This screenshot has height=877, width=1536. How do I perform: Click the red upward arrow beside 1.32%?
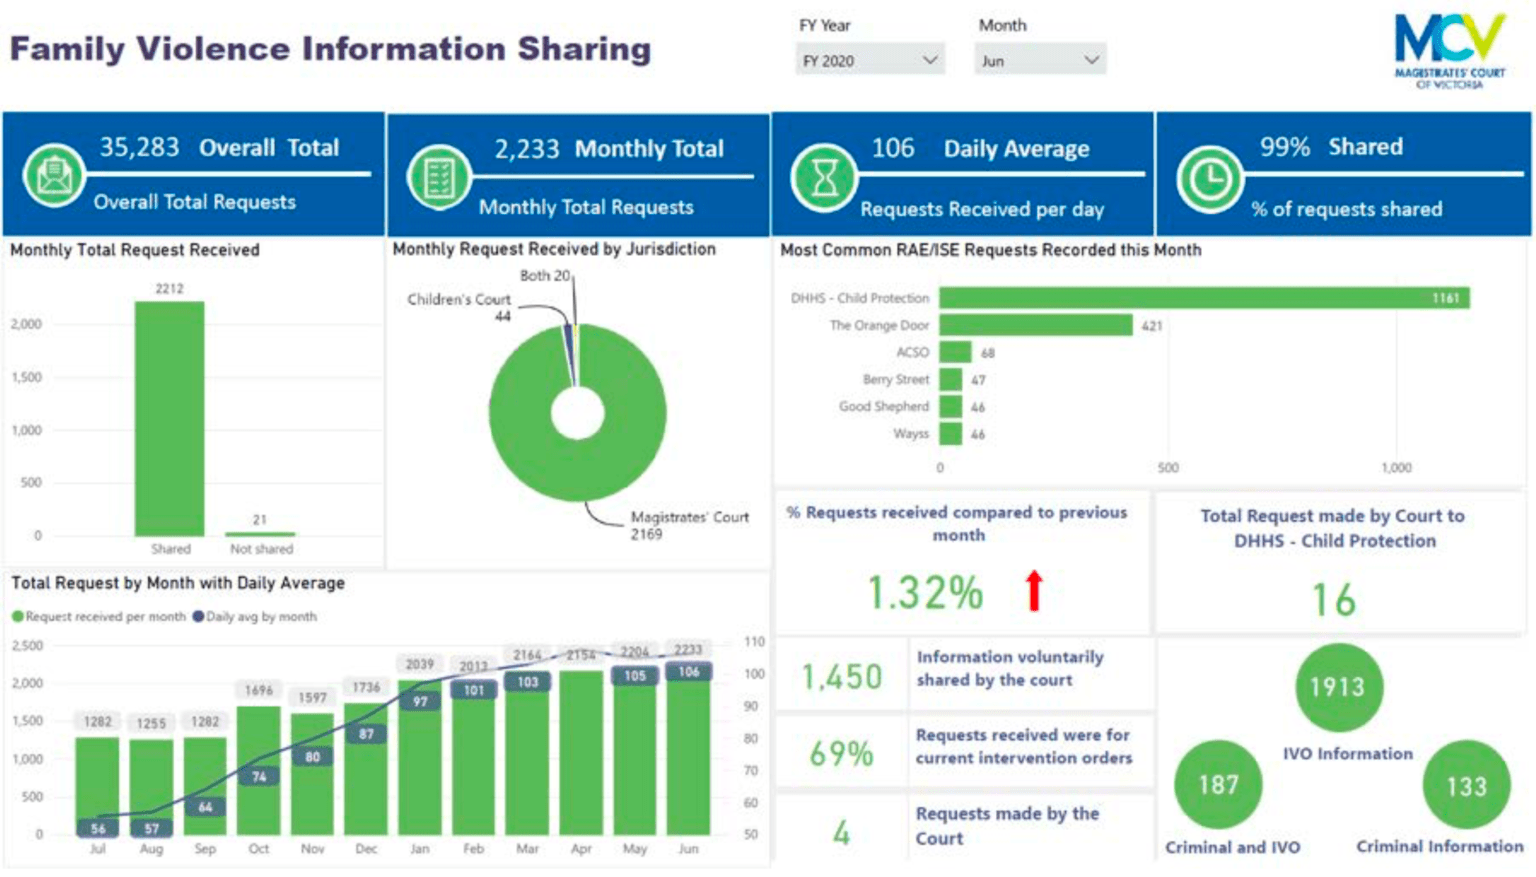(1035, 592)
